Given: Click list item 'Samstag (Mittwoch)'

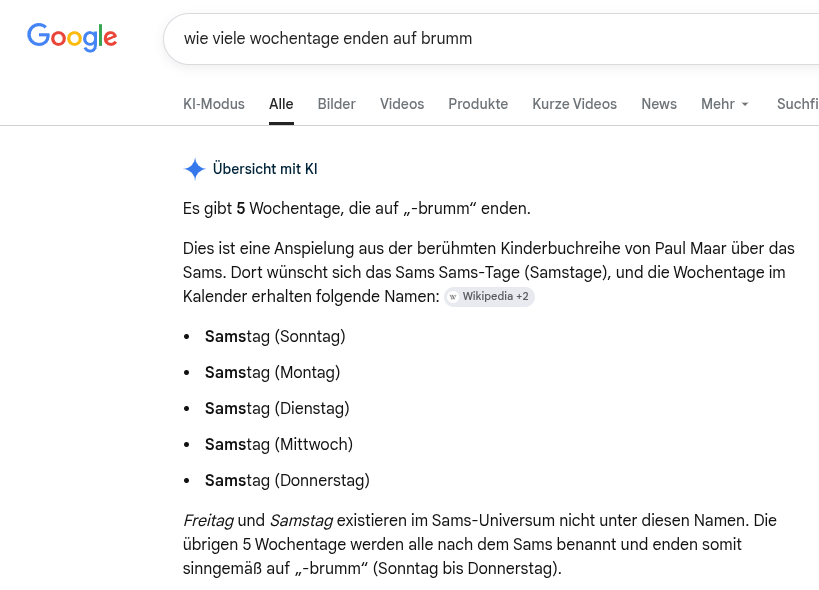Looking at the screenshot, I should tap(279, 444).
